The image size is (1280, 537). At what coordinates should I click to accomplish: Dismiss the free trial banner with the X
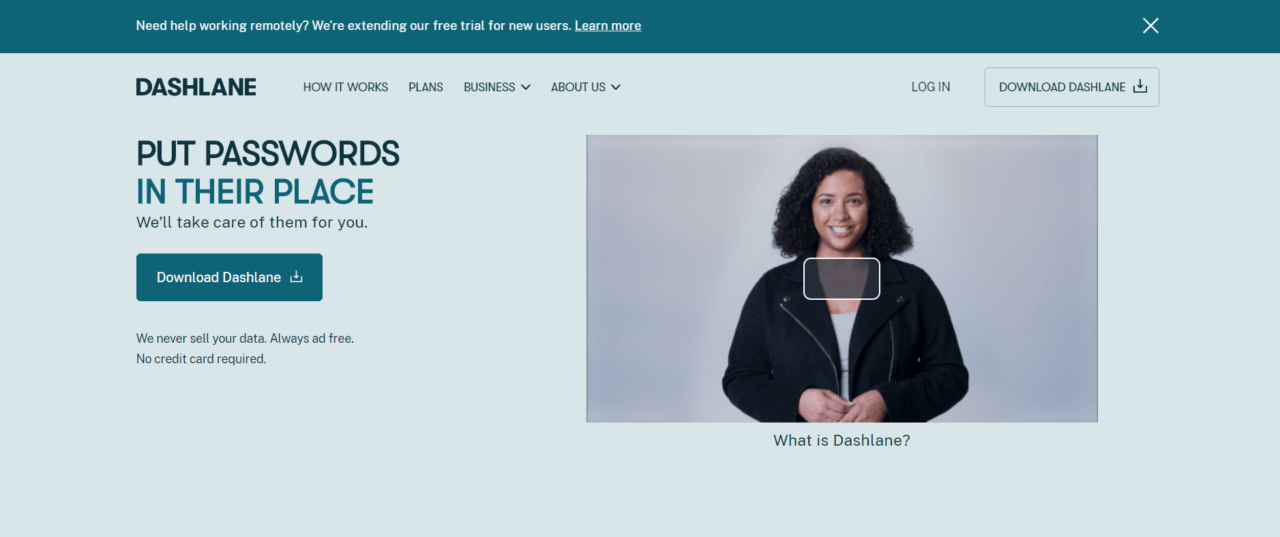tap(1150, 26)
